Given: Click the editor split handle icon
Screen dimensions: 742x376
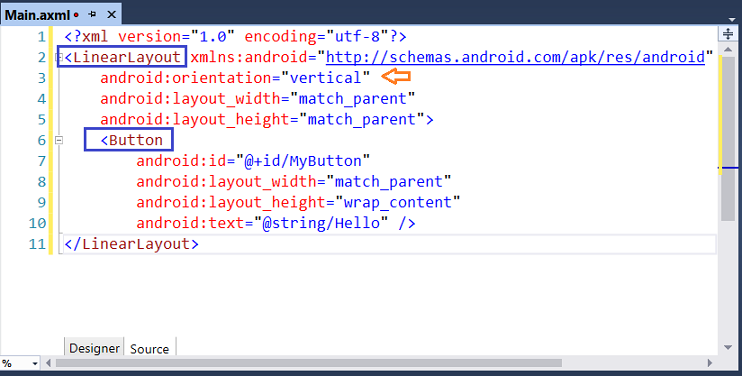Looking at the screenshot, I should (728, 34).
